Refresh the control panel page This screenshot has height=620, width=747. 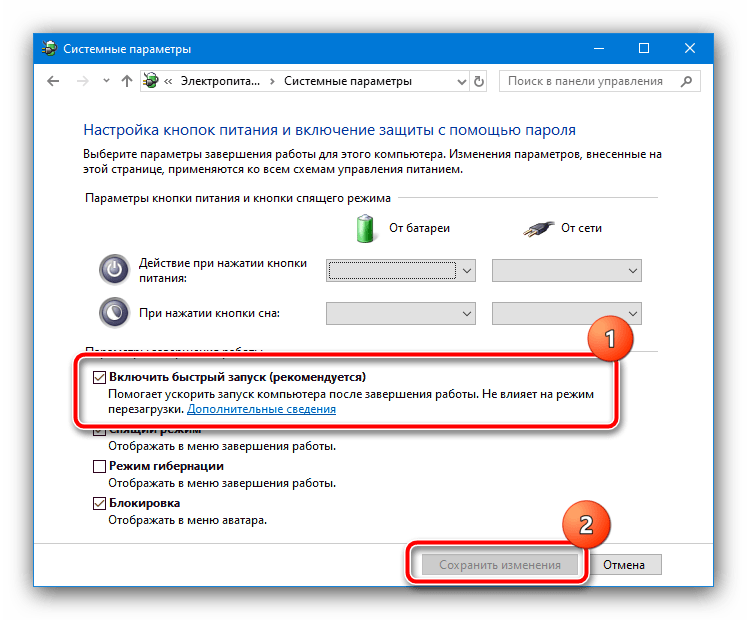pos(479,81)
